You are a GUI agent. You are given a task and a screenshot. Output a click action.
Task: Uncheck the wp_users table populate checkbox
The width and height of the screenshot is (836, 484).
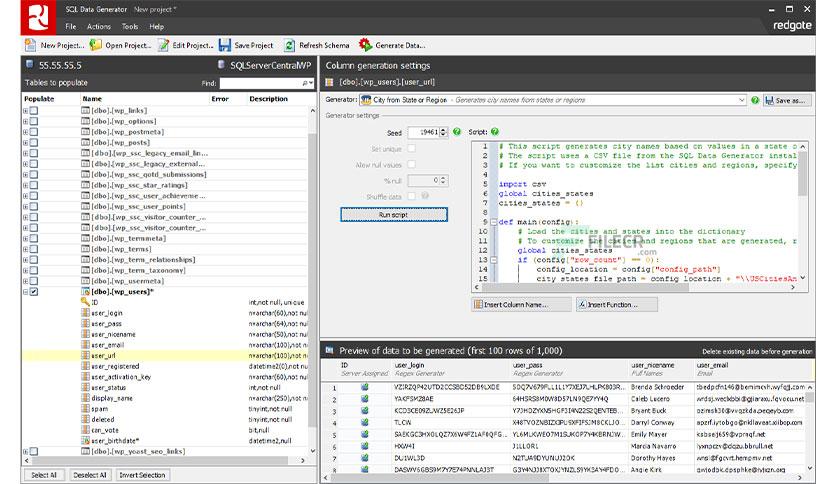click(34, 292)
